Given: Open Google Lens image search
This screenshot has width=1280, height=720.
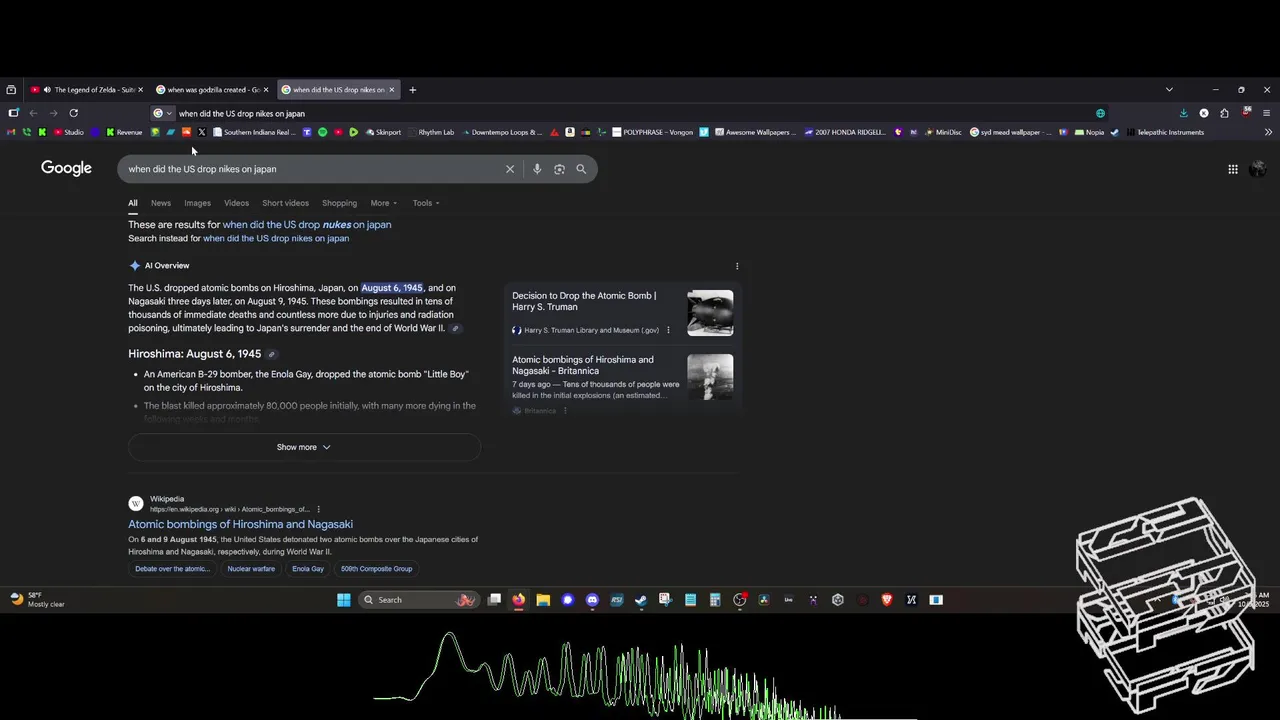Looking at the screenshot, I should [x=559, y=169].
